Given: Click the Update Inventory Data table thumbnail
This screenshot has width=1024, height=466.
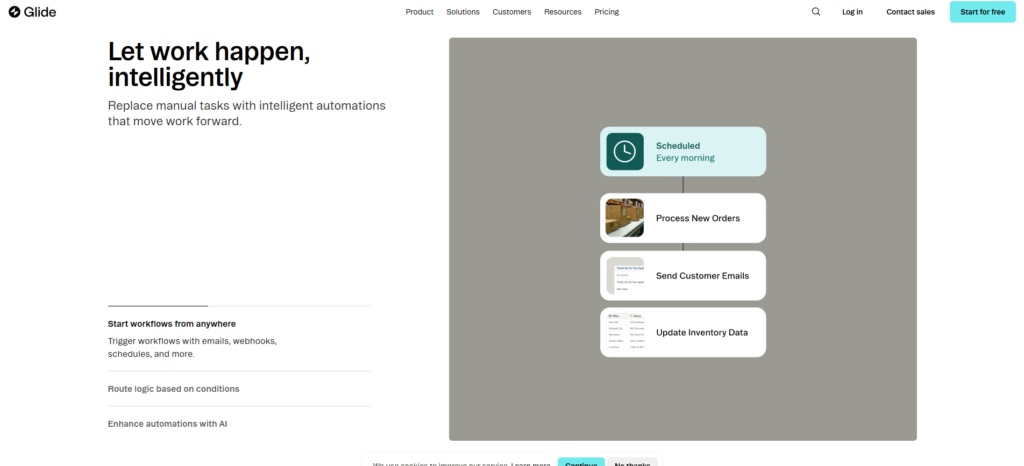Looking at the screenshot, I should (x=625, y=333).
